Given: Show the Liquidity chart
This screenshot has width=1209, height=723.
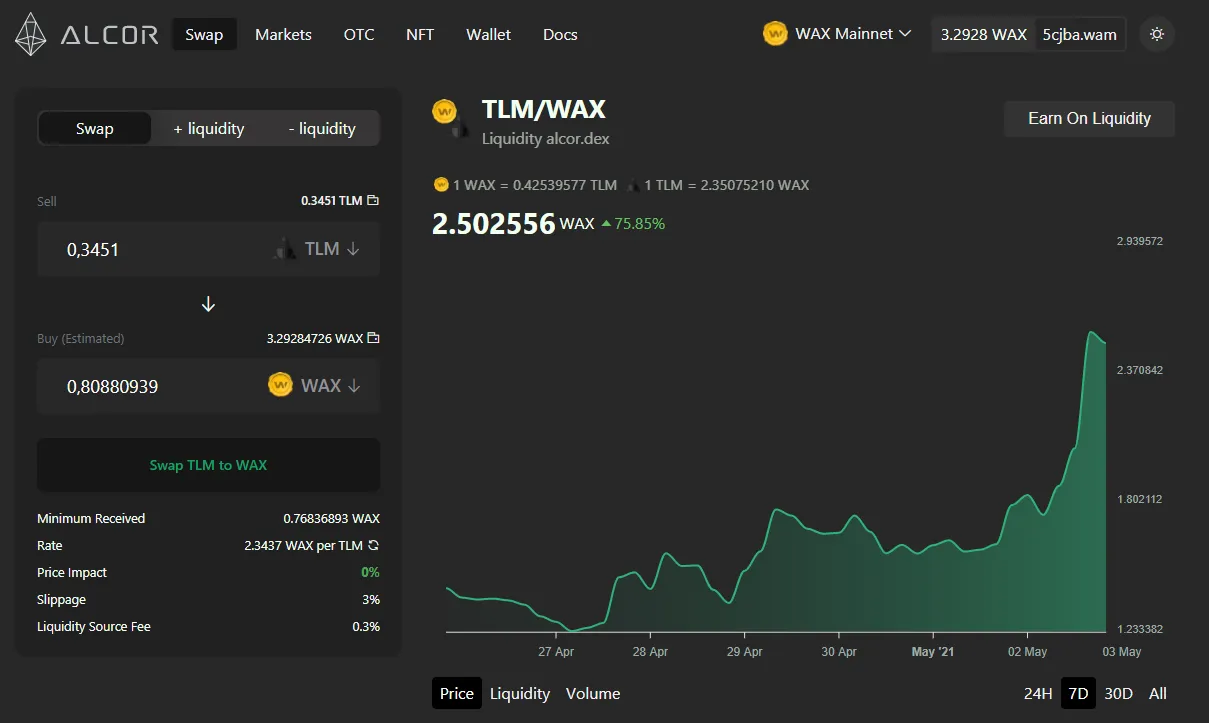Looking at the screenshot, I should tap(520, 693).
